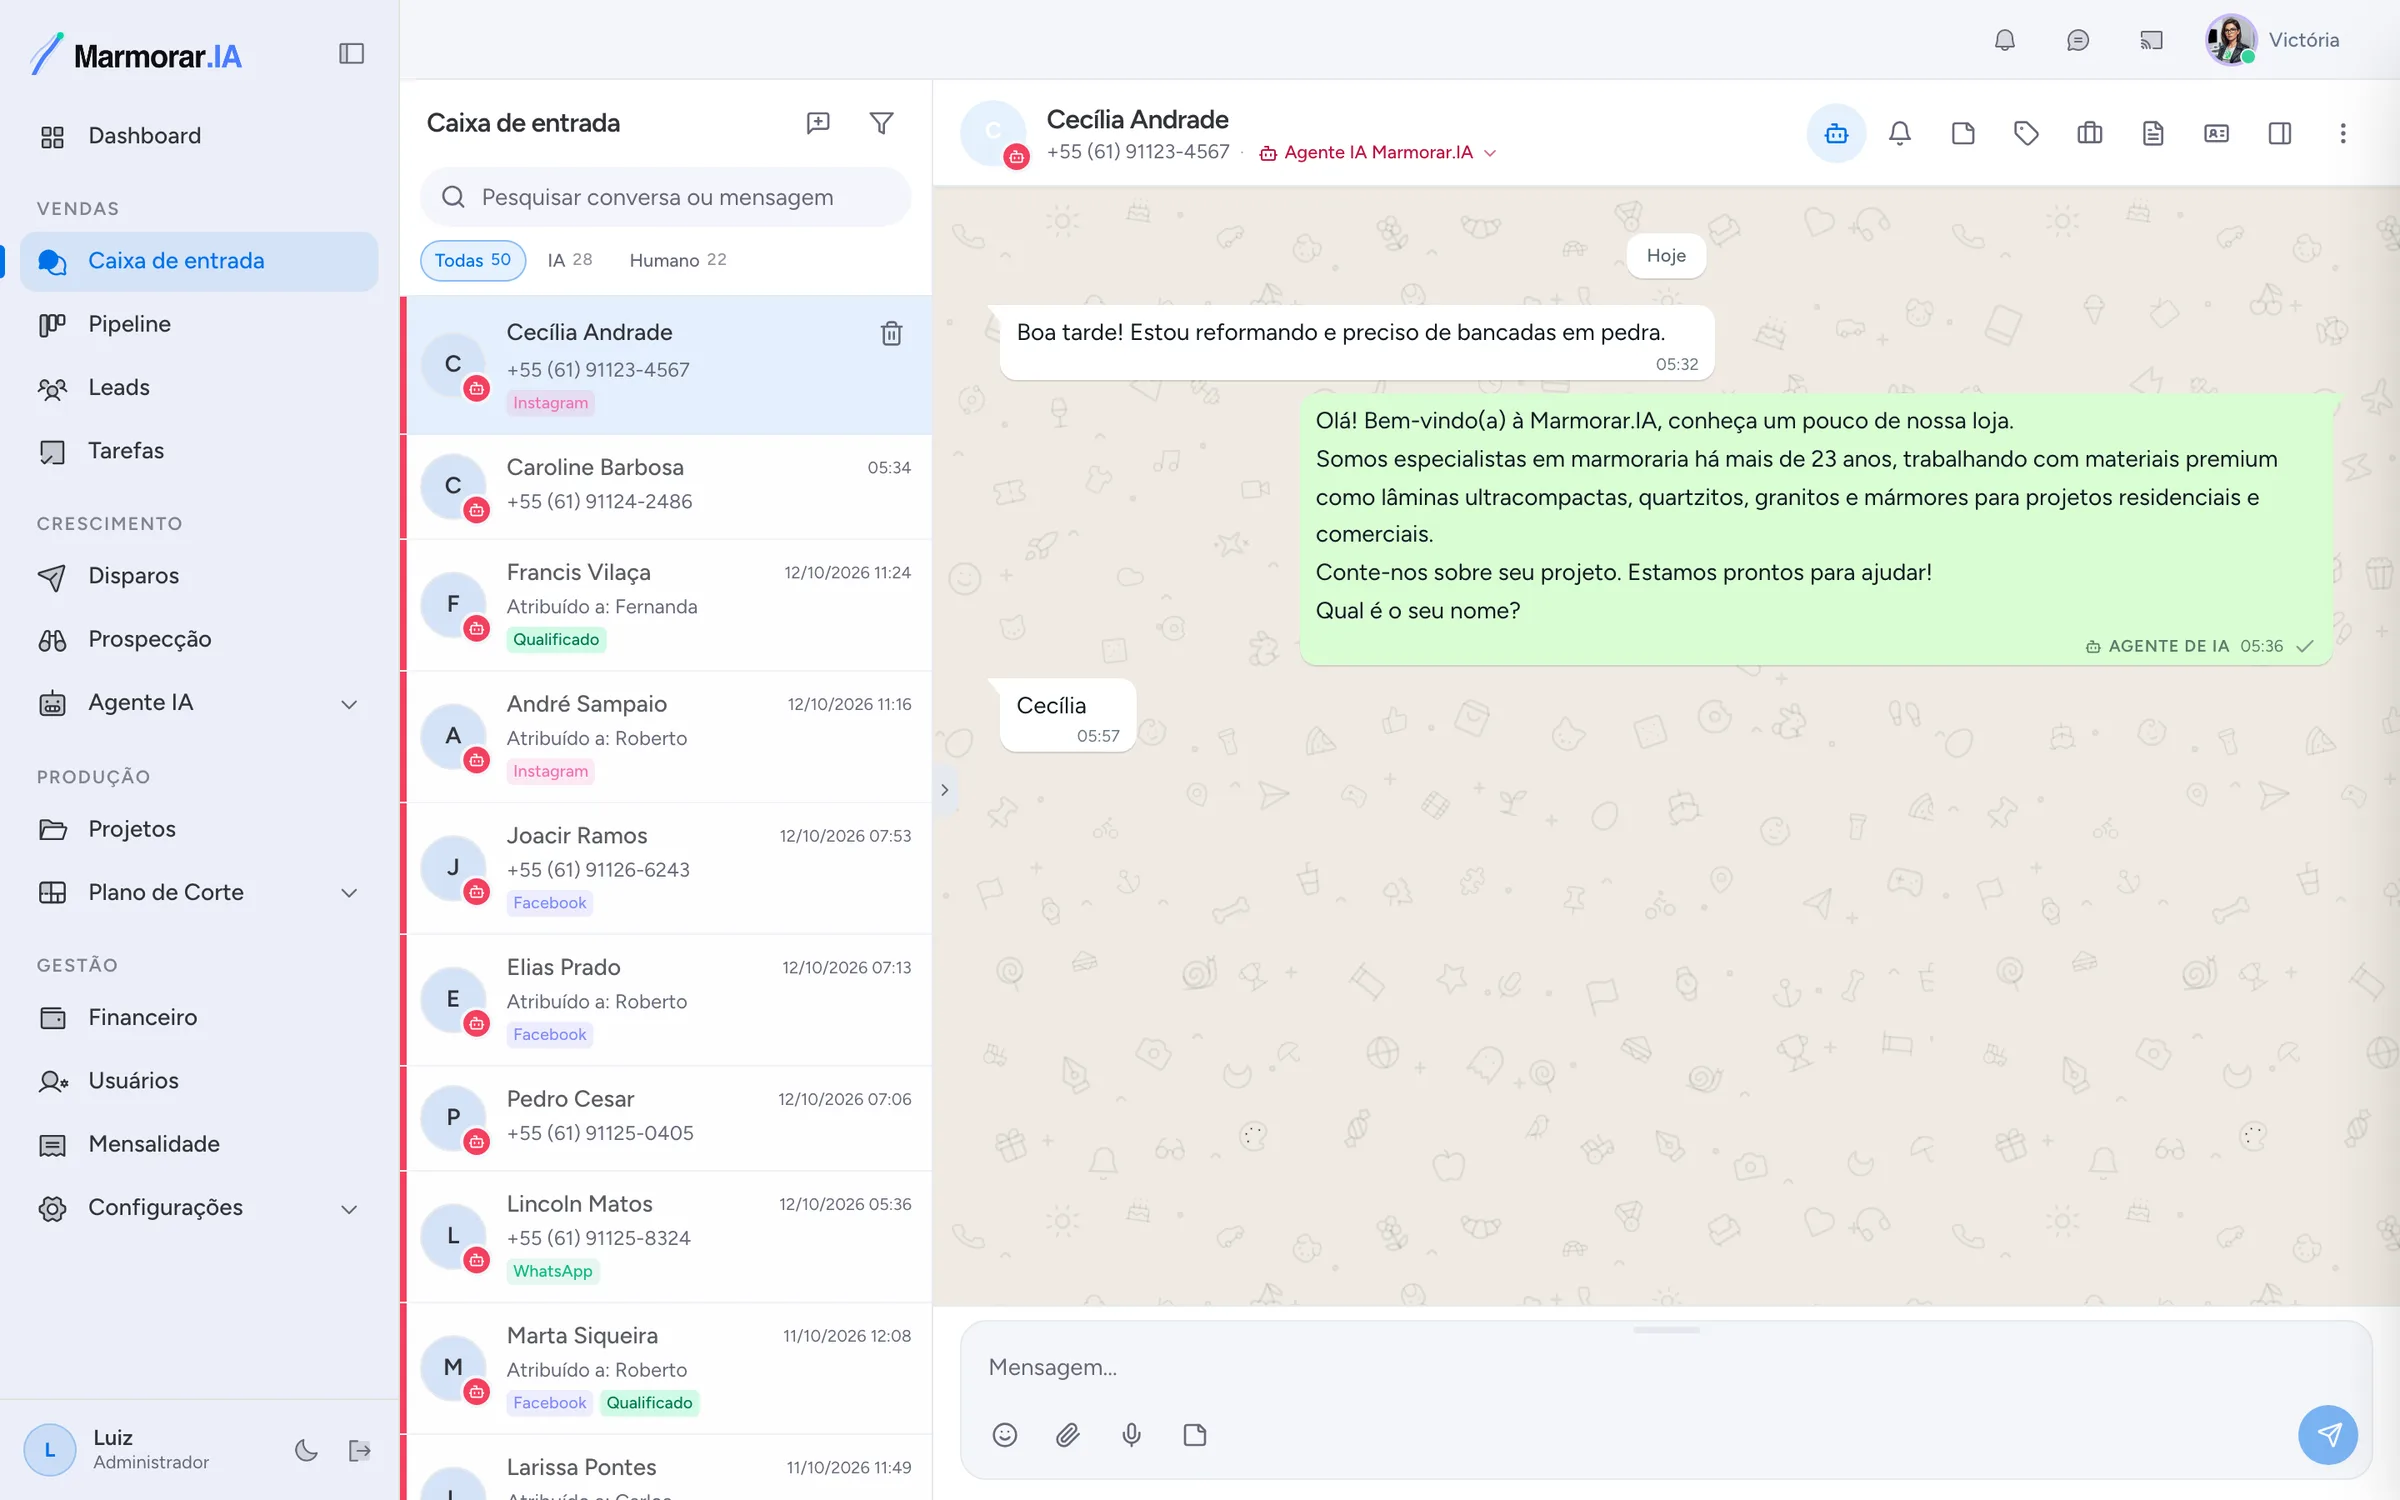Open the inbox filter funnel icon
The width and height of the screenshot is (2400, 1500).
pos(881,123)
